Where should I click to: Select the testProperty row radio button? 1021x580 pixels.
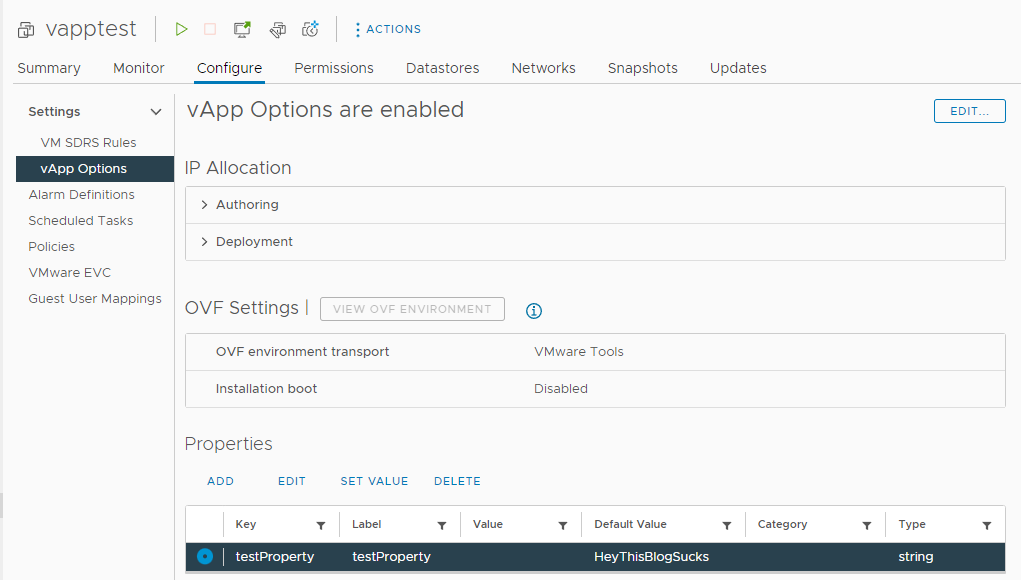205,556
